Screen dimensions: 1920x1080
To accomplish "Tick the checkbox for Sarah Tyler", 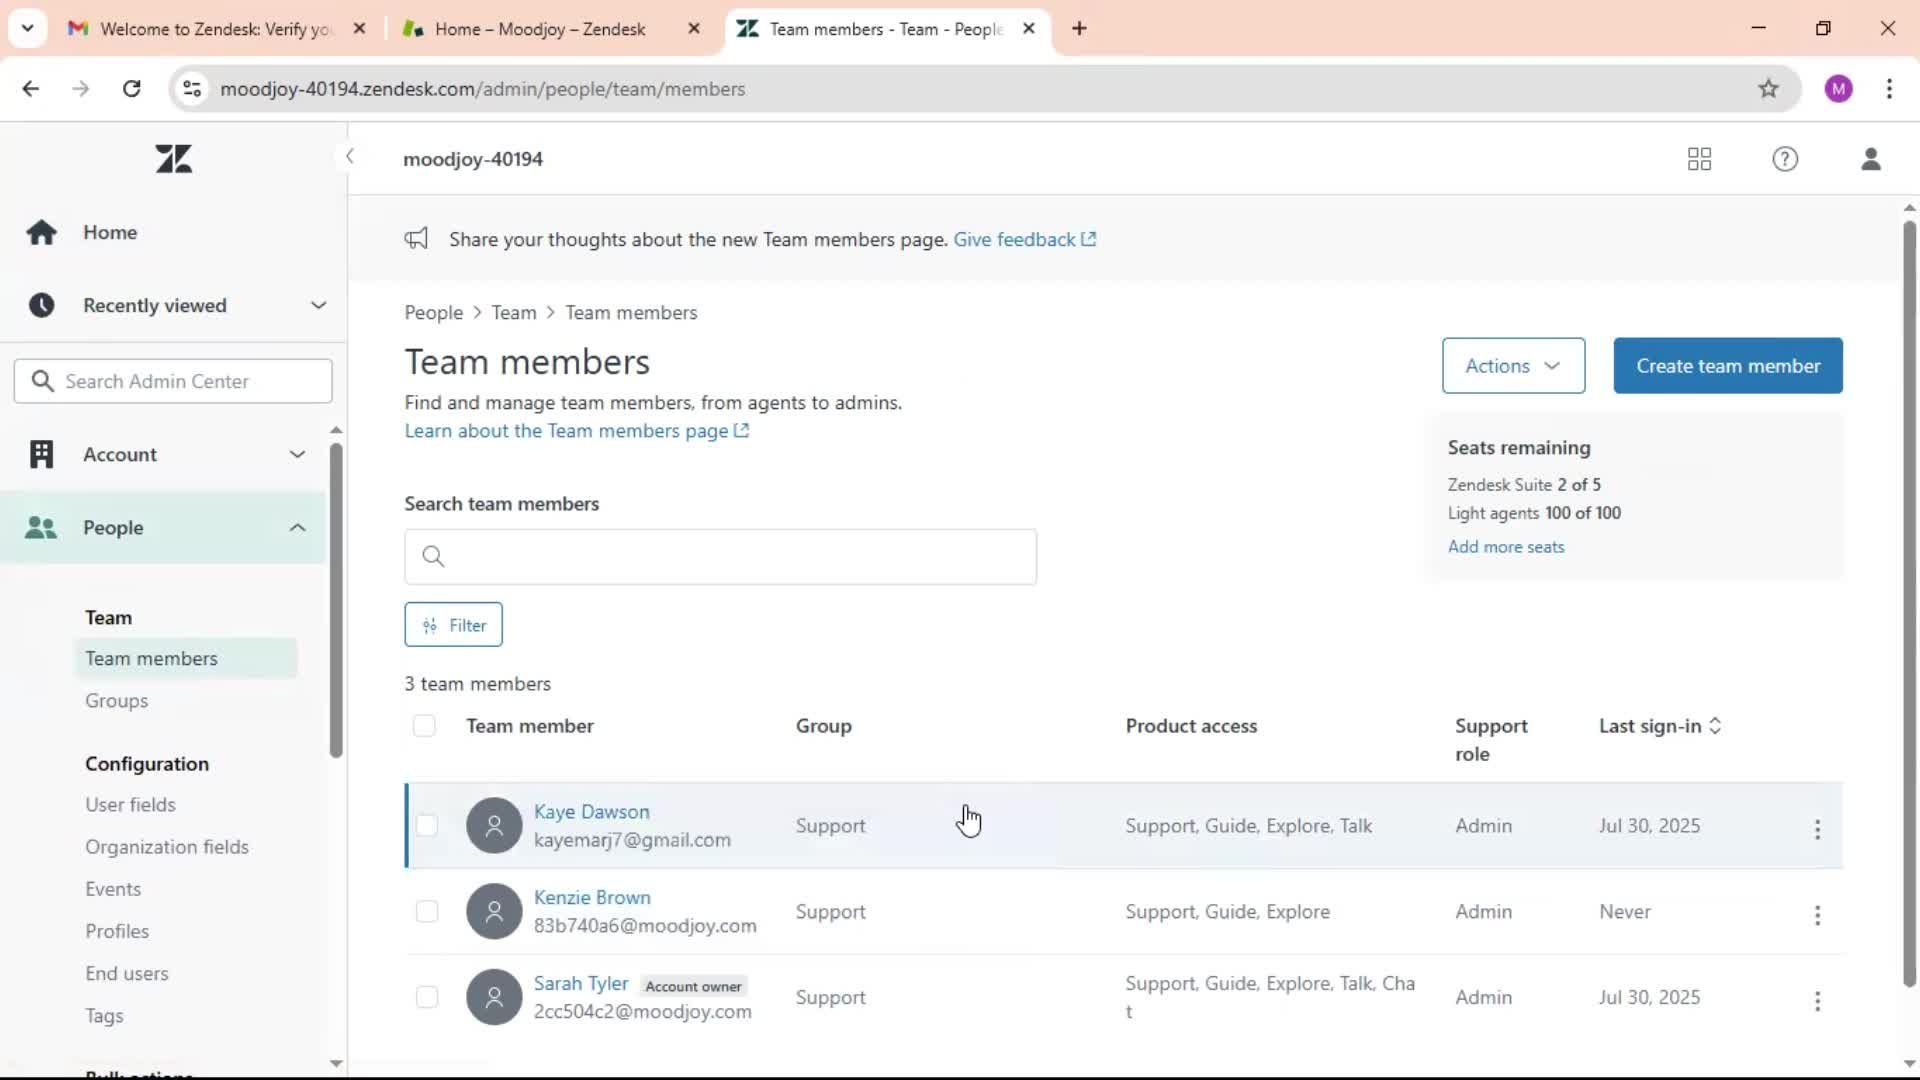I will (x=427, y=998).
